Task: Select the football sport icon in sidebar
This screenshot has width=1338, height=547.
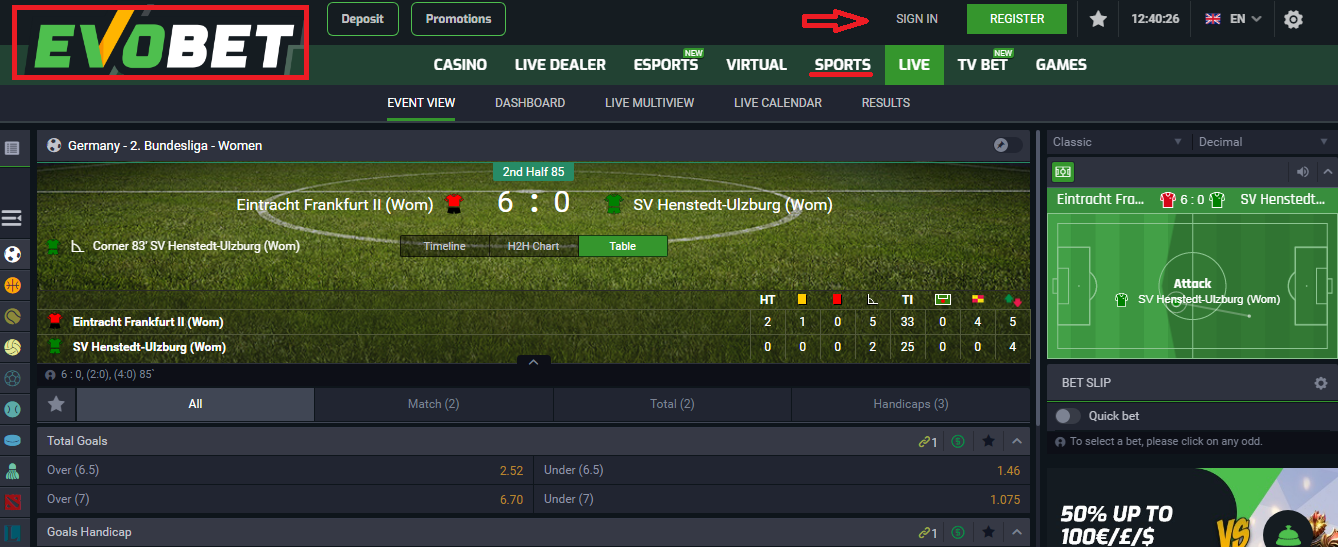Action: coord(13,254)
